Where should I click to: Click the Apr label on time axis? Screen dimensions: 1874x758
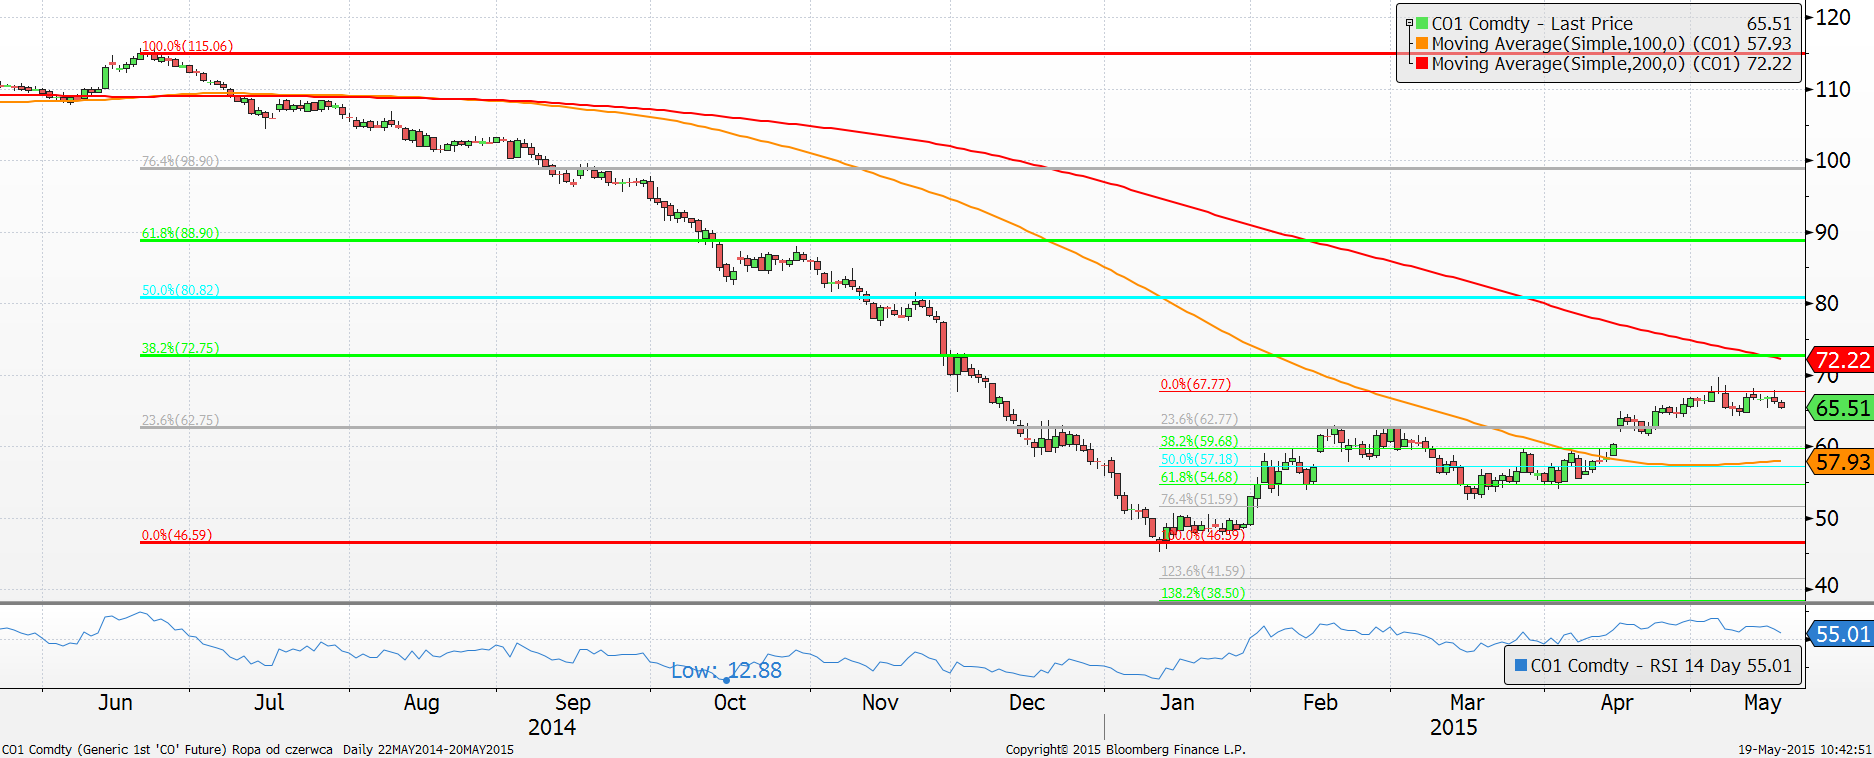click(x=1617, y=704)
